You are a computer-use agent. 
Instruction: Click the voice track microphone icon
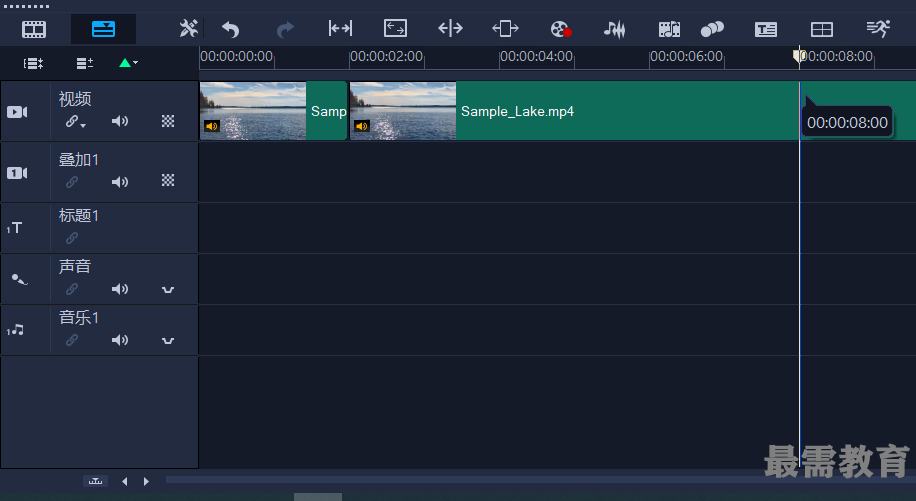click(x=19, y=280)
